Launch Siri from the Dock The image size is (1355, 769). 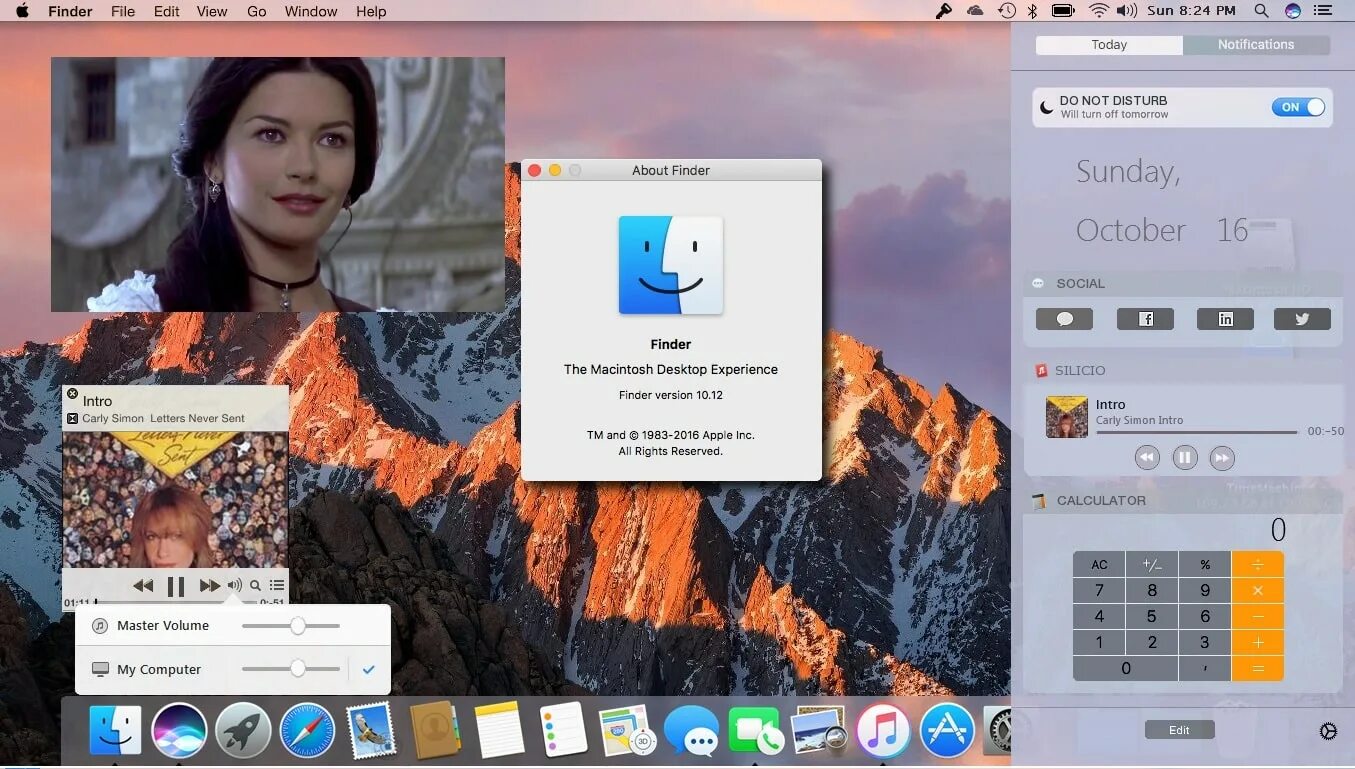179,729
